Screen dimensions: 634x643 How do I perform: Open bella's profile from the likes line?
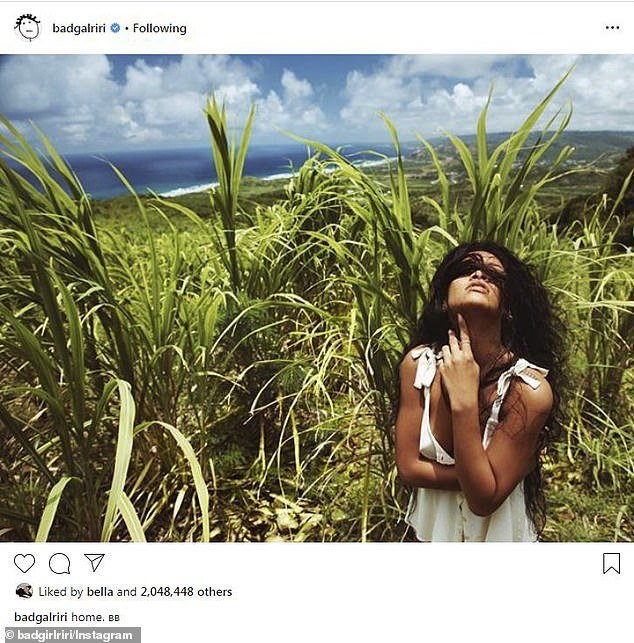tap(99, 592)
